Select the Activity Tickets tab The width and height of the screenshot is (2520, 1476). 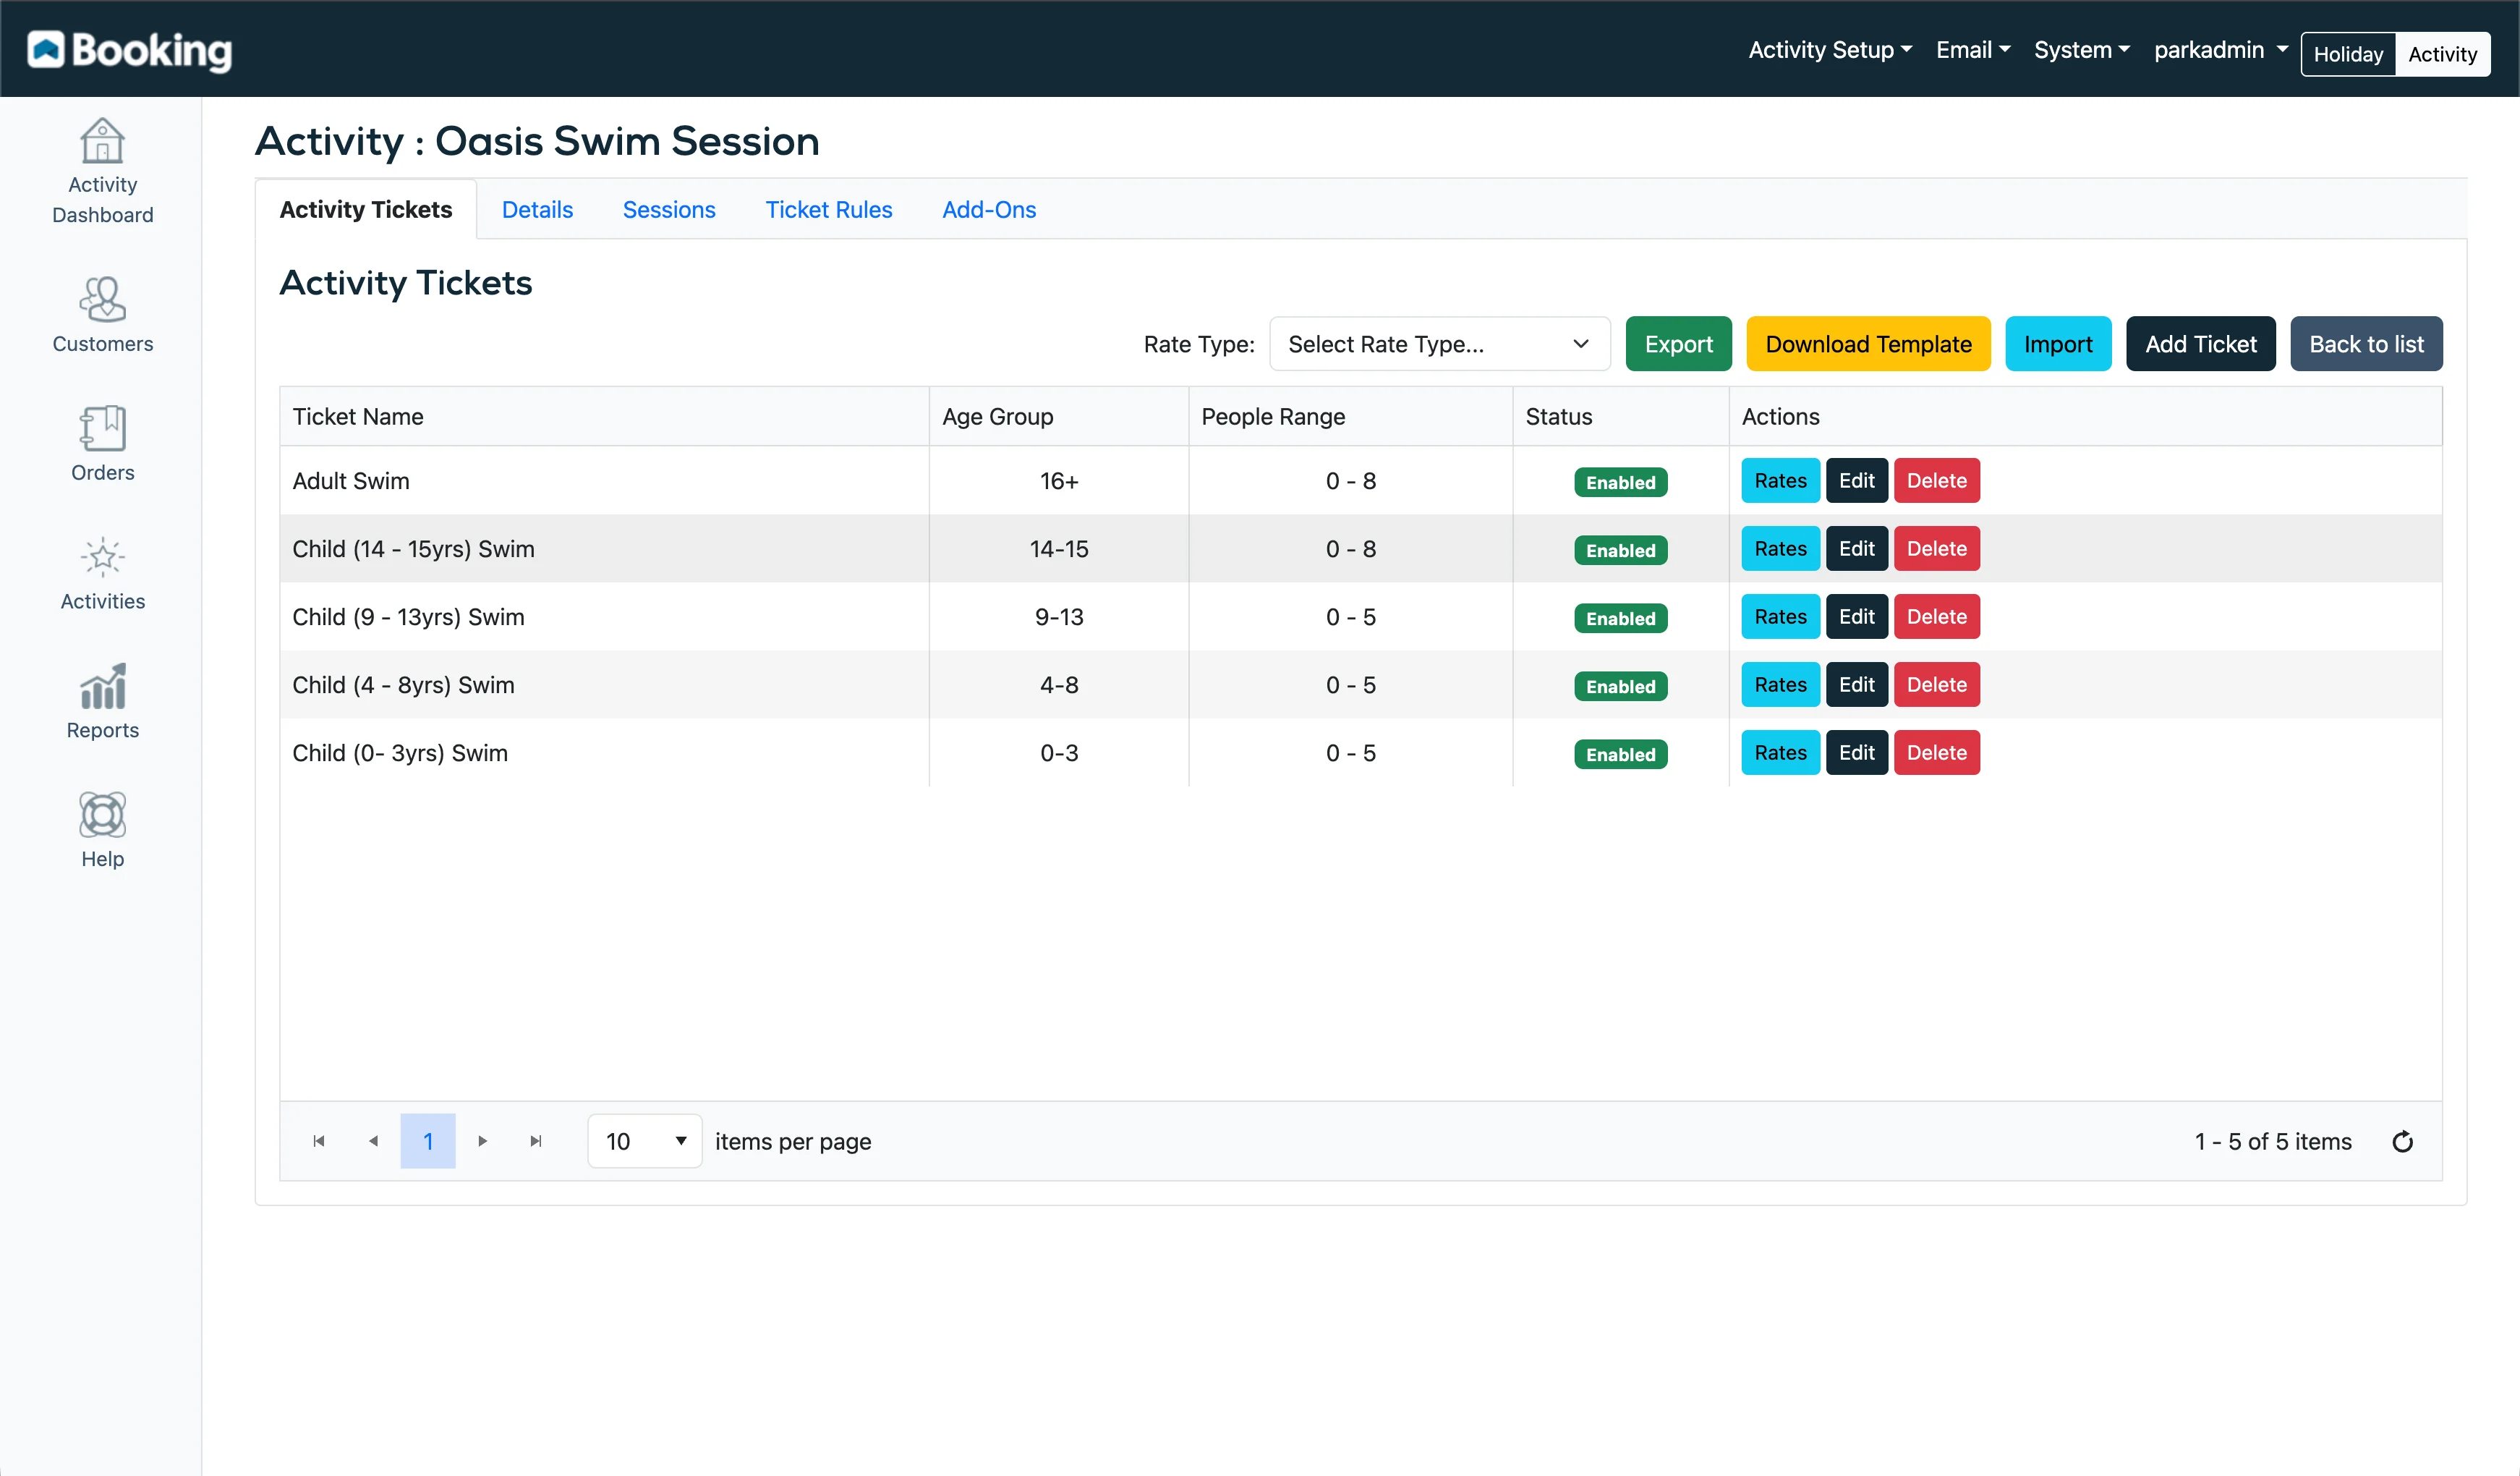pyautogui.click(x=366, y=210)
